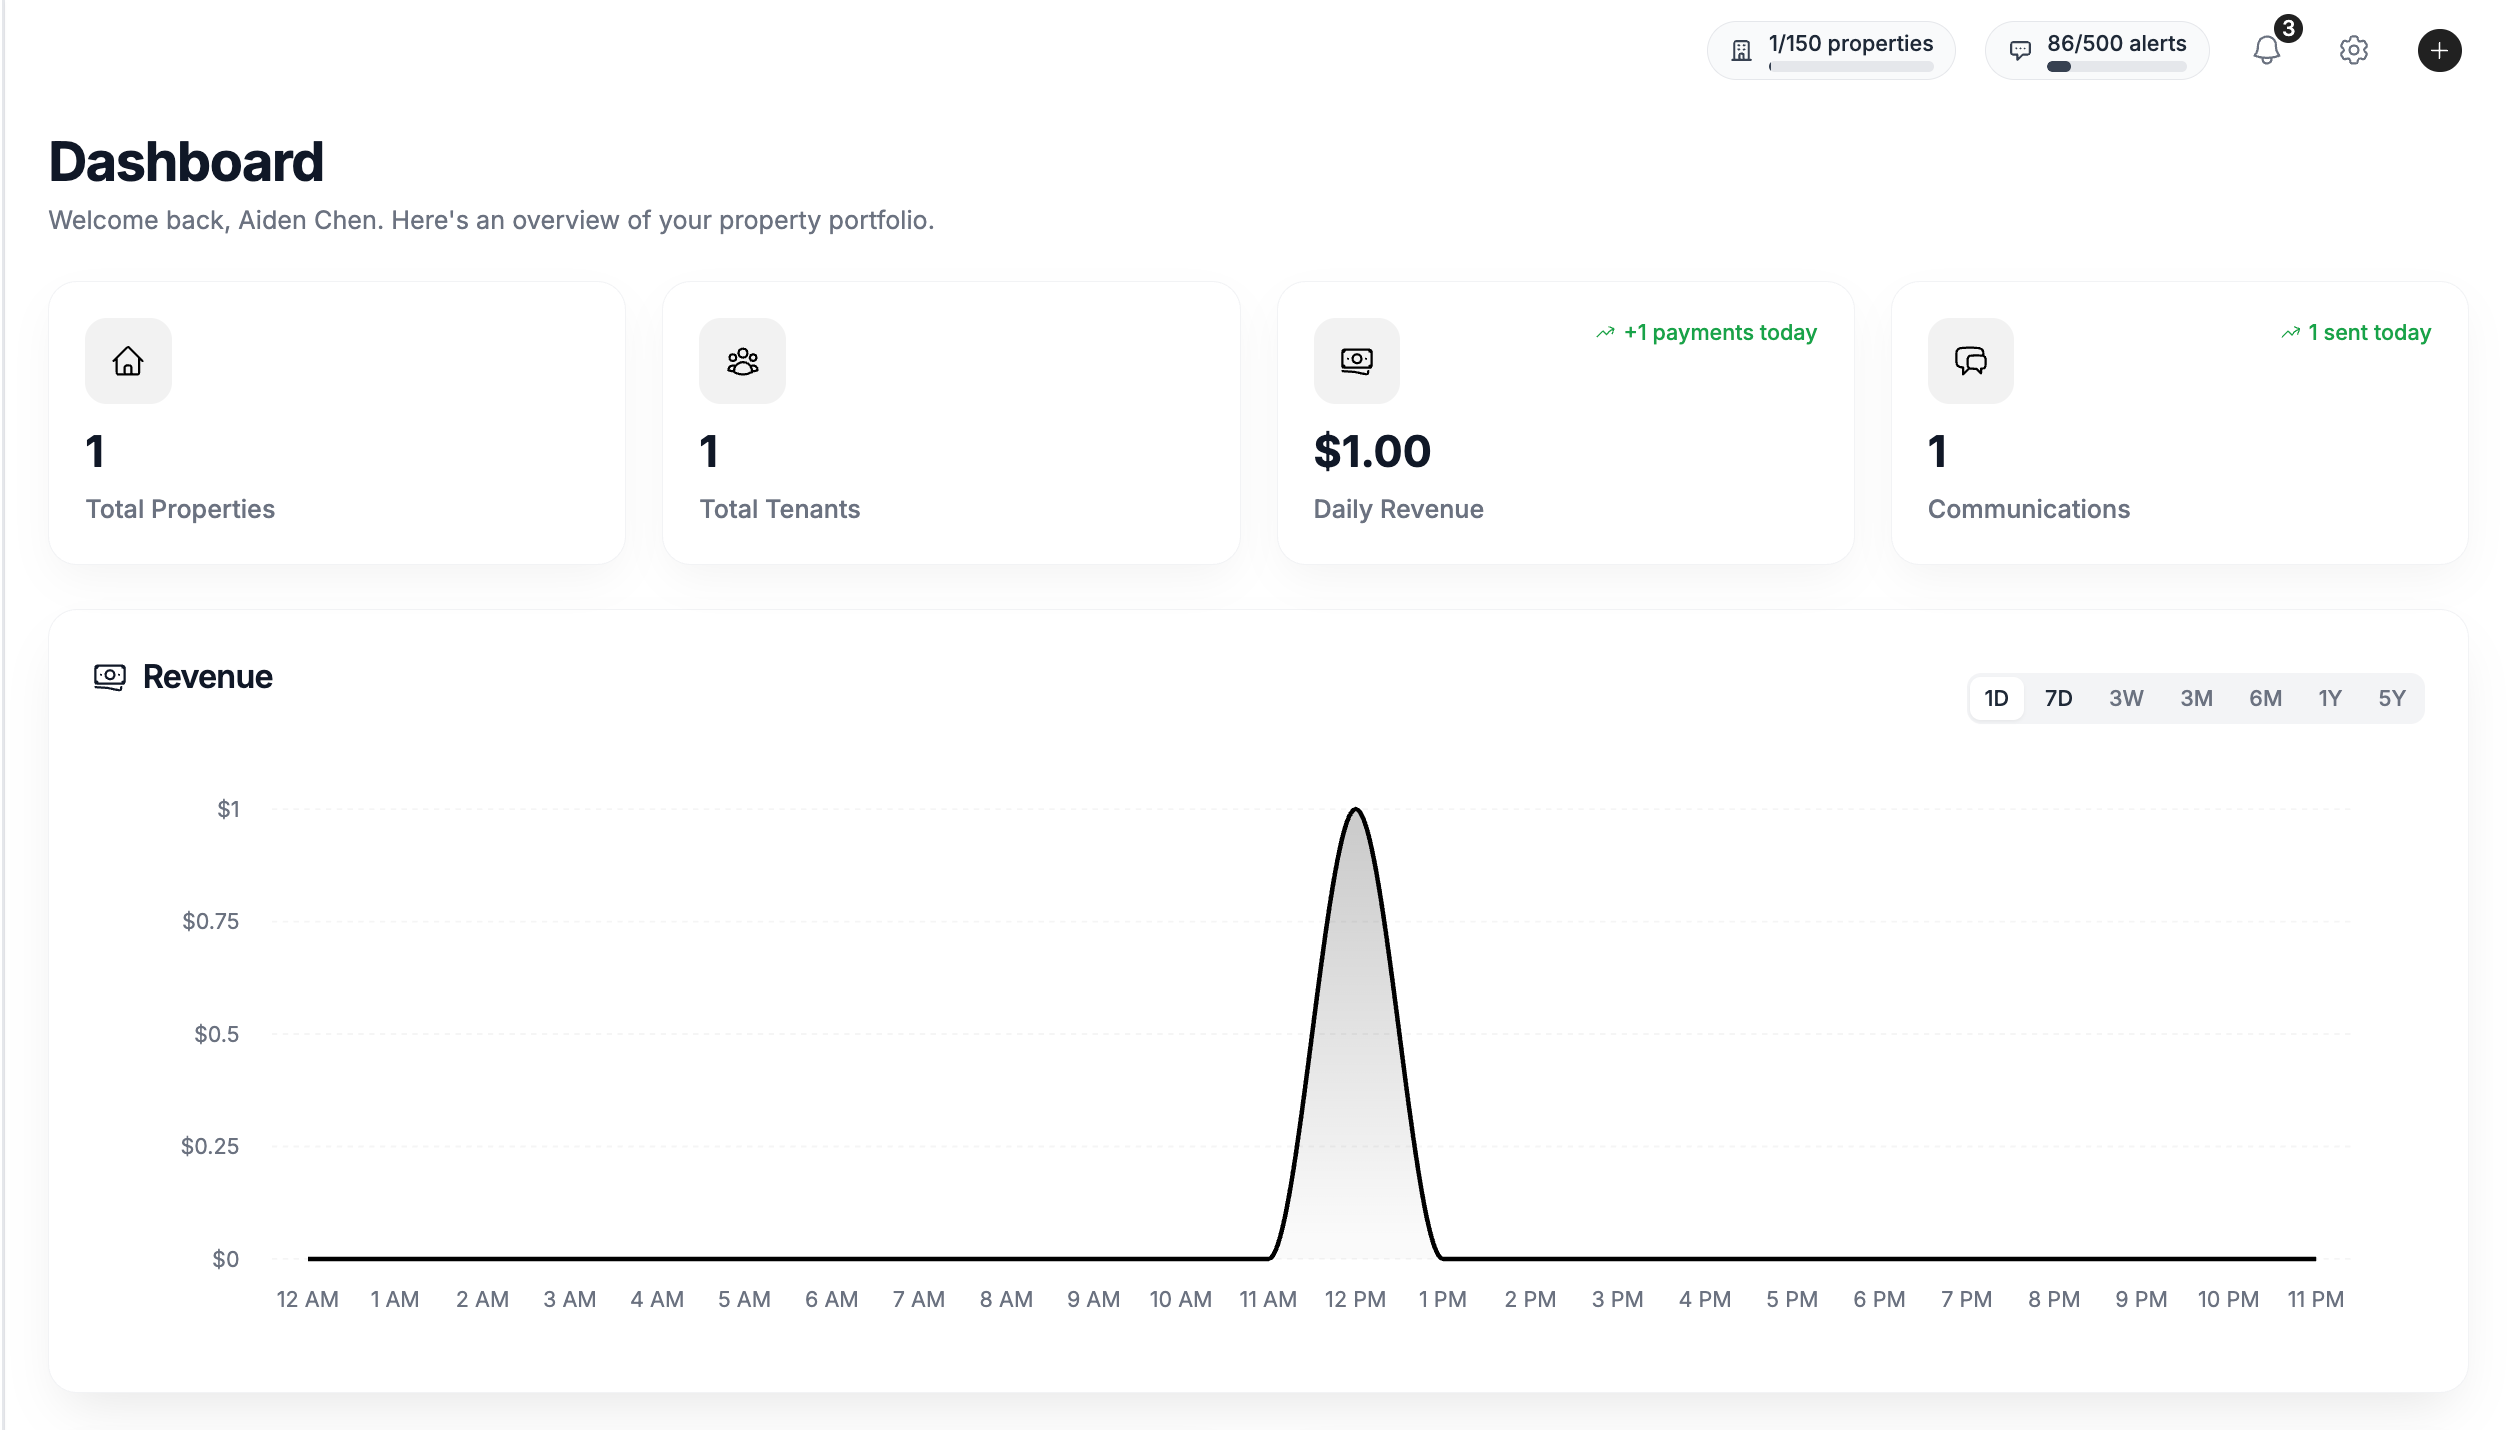Switch chart range to 5Y
The image size is (2510, 1430).
[x=2391, y=698]
